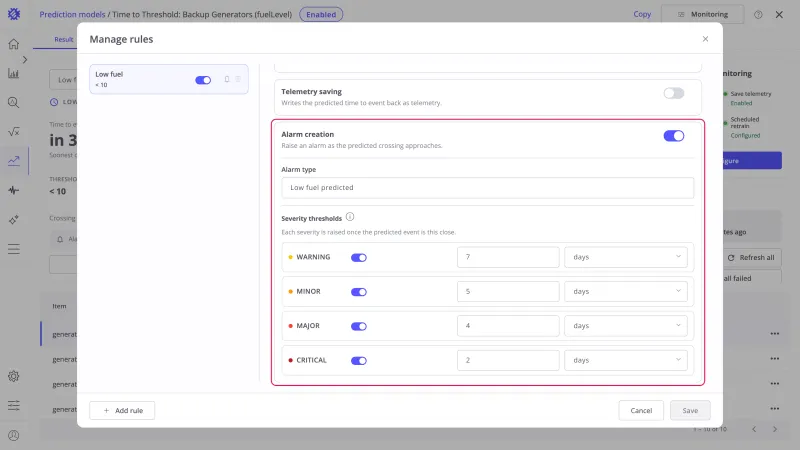Click the Save button

pos(690,410)
